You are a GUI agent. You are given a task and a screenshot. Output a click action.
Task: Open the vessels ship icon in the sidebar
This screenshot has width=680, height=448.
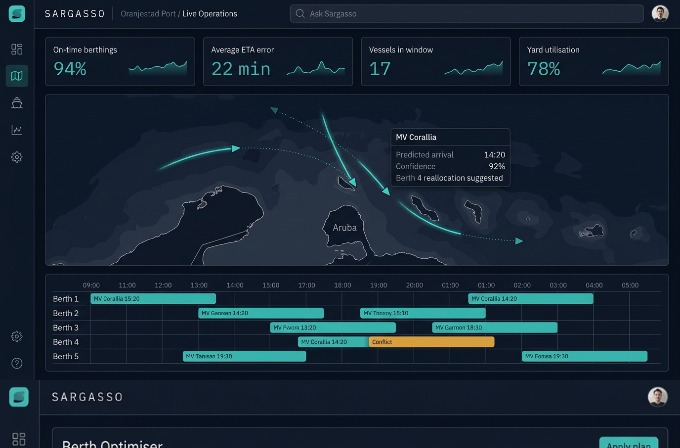coord(16,103)
